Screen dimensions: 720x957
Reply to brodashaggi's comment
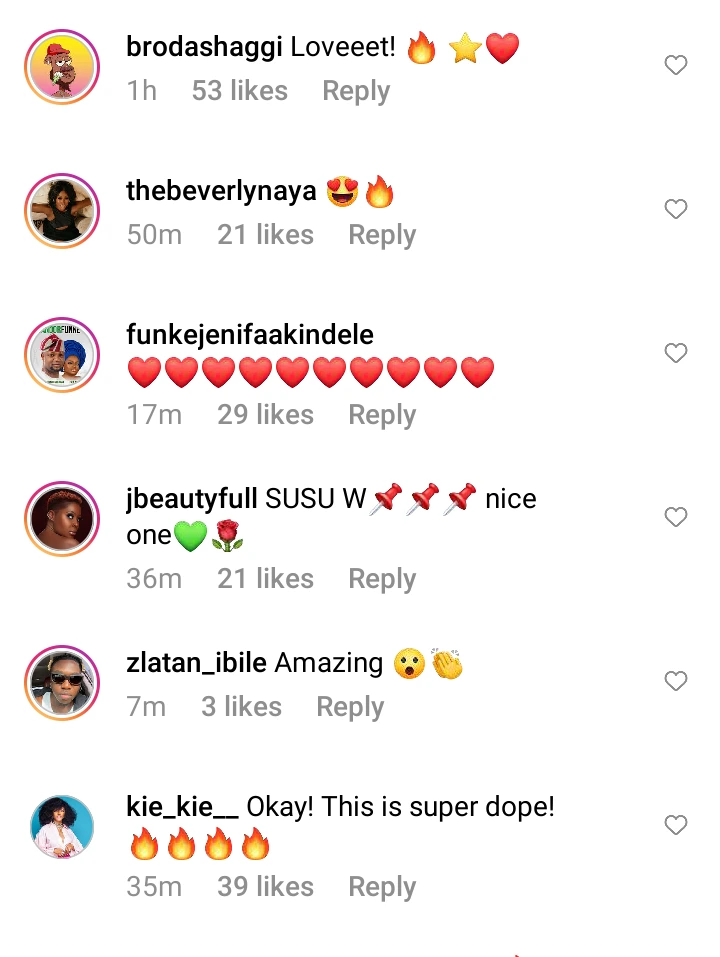coord(356,91)
